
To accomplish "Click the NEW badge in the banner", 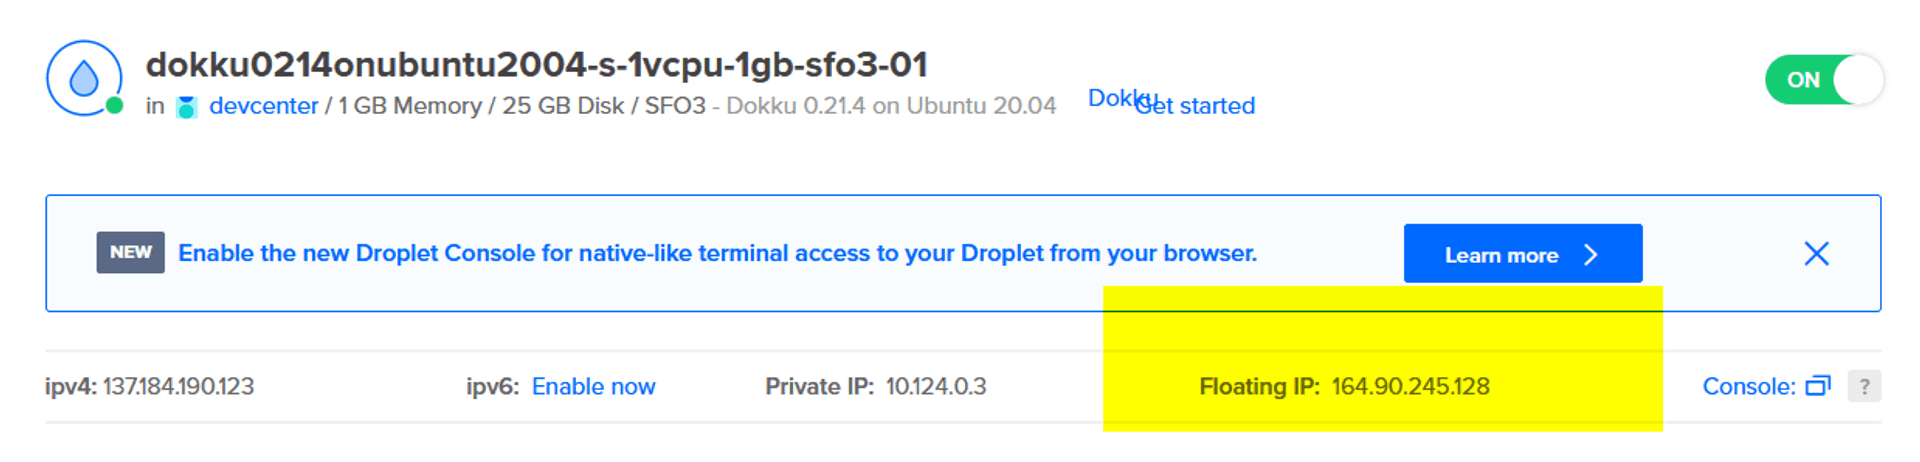I will tap(130, 253).
